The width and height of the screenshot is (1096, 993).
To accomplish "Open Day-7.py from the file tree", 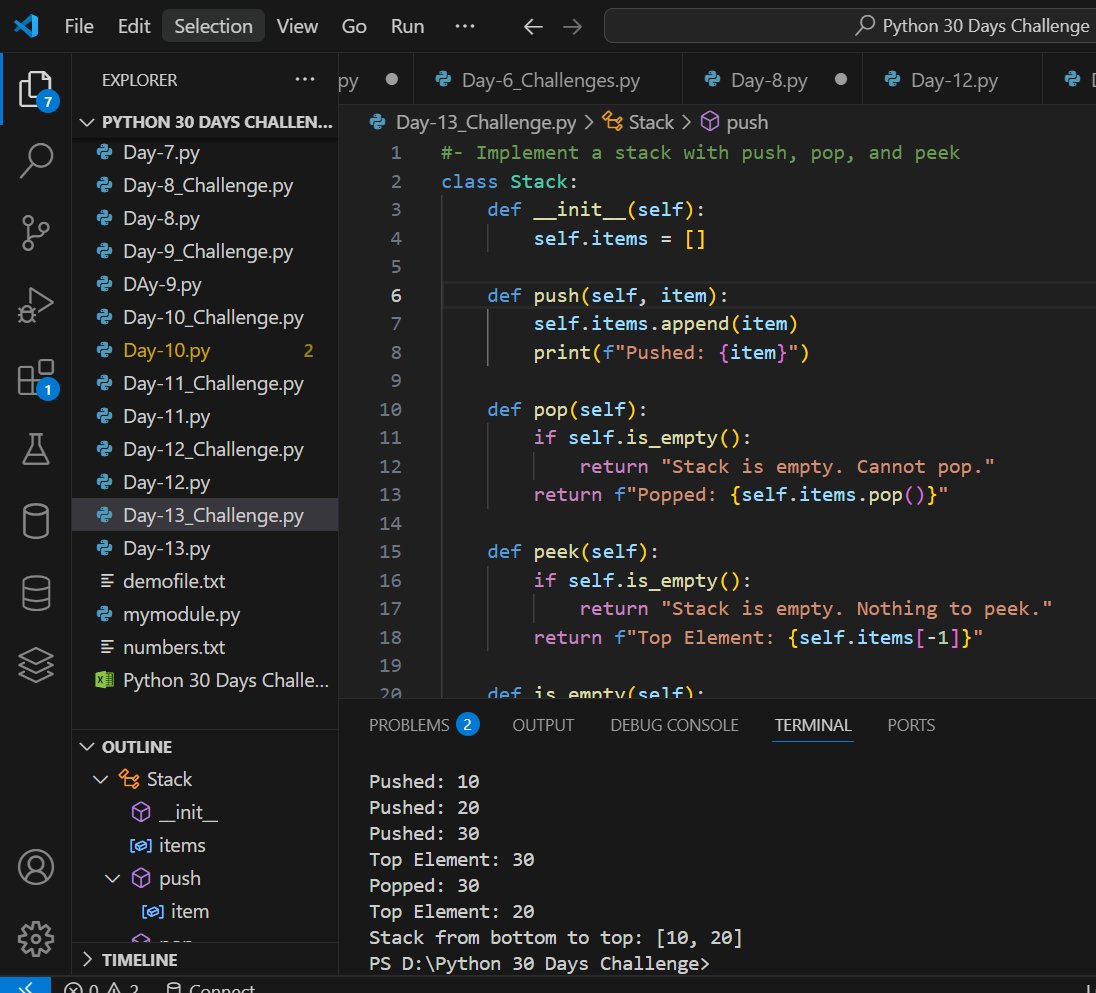I will (x=206, y=152).
